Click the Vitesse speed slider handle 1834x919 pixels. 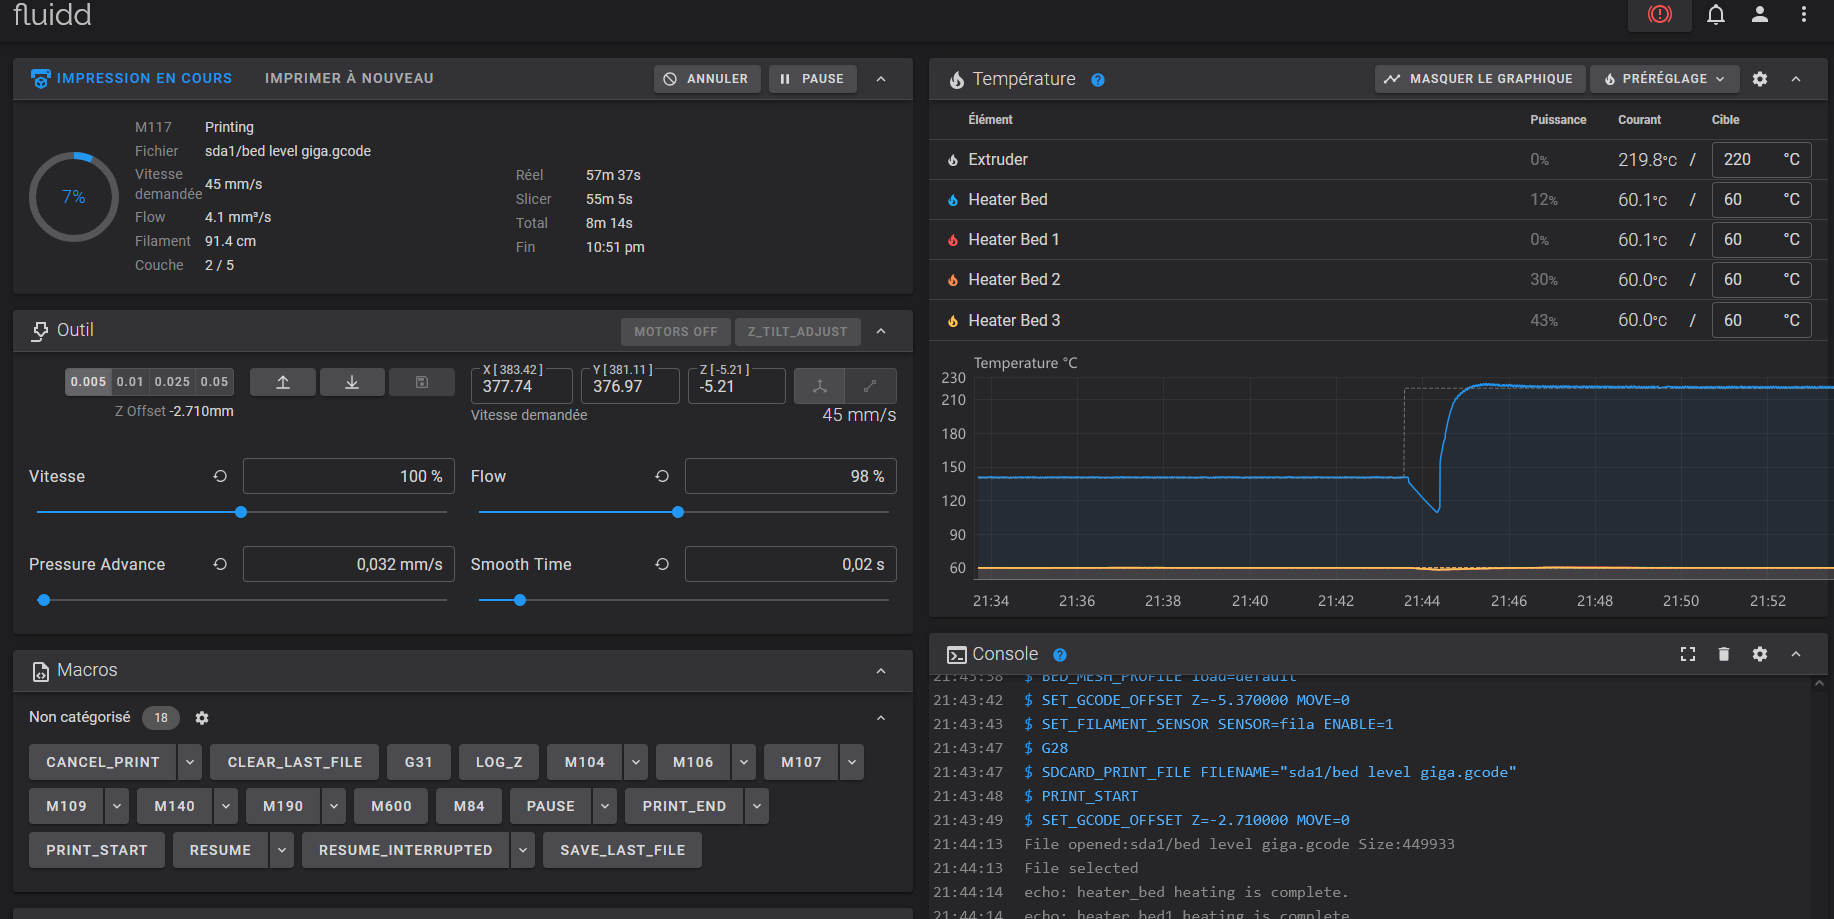241,512
